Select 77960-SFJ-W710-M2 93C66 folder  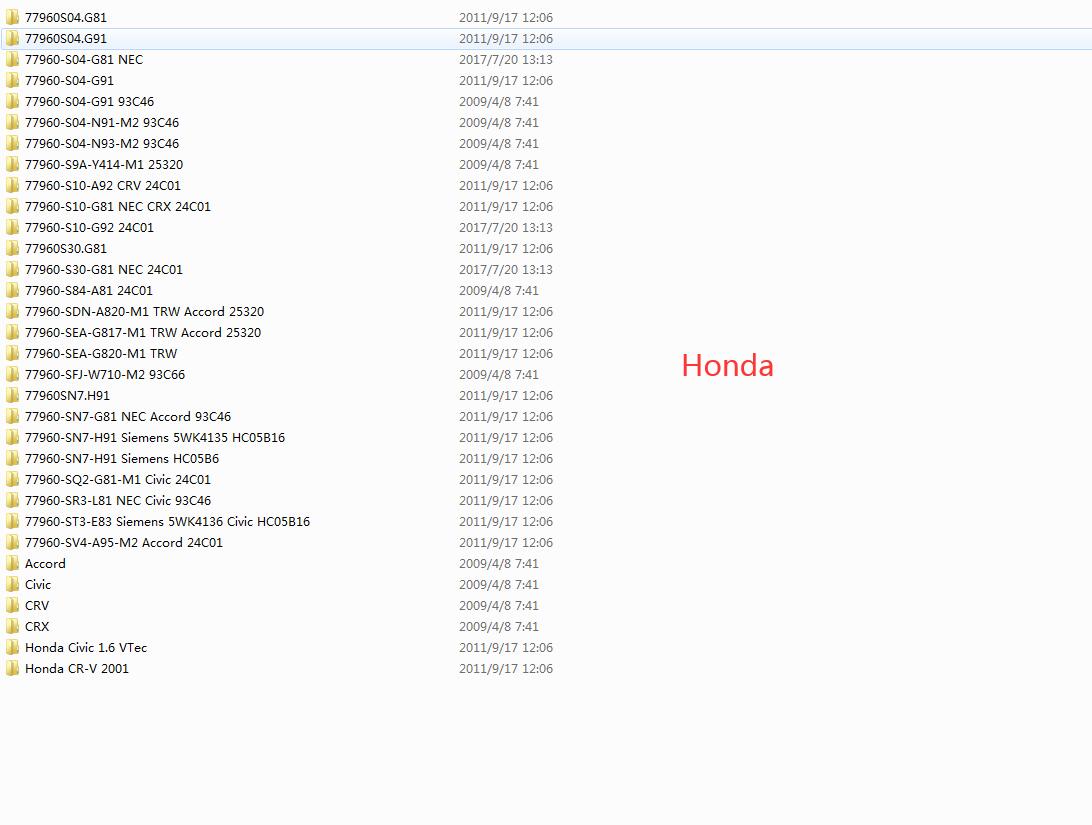tap(105, 375)
